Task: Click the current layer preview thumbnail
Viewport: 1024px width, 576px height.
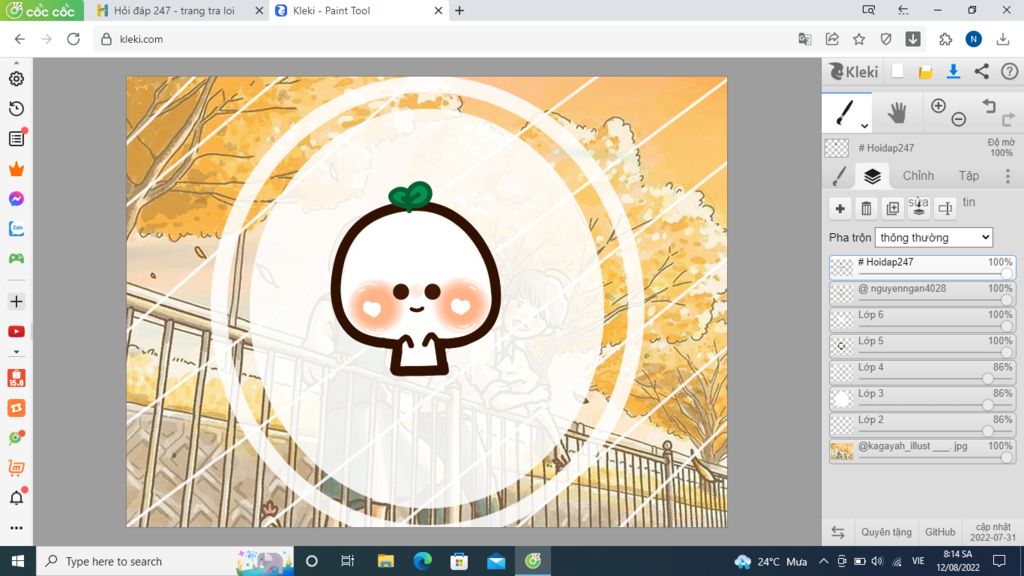Action: tap(837, 148)
